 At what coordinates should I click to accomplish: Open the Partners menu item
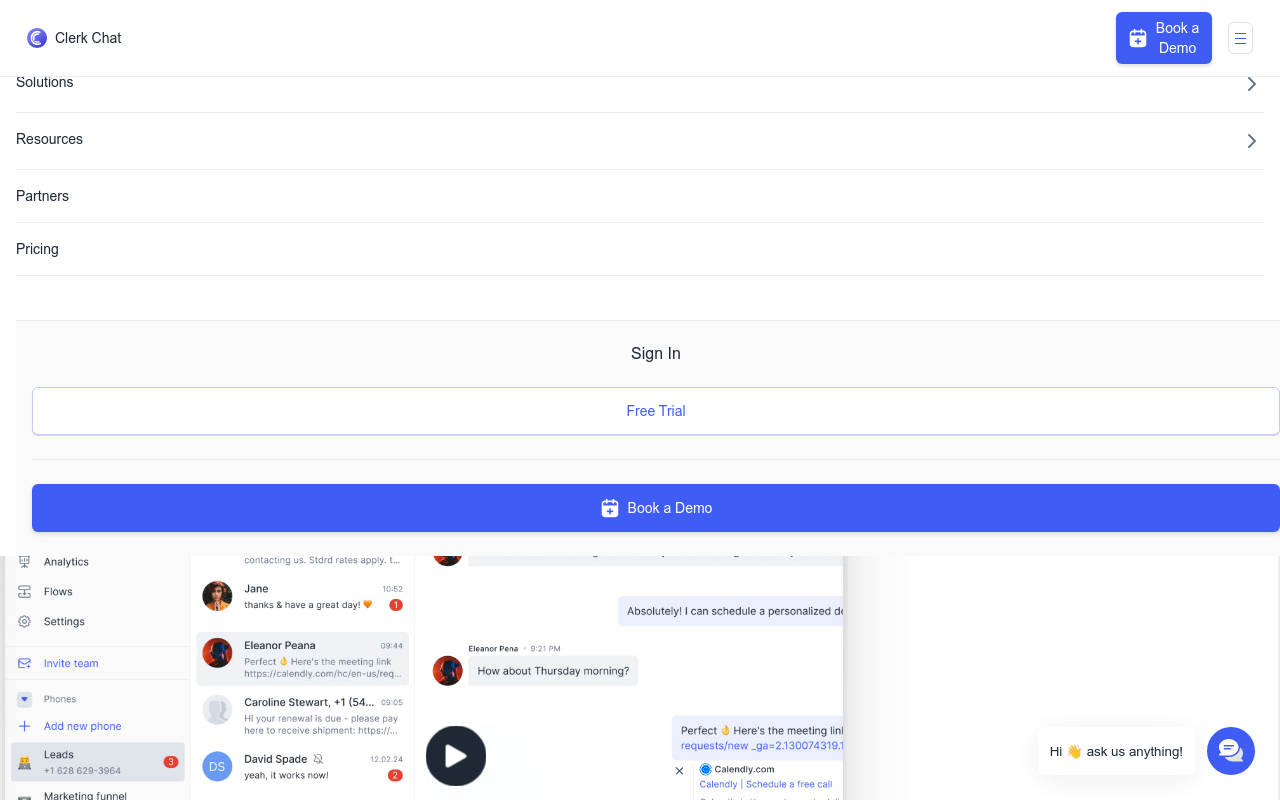[x=42, y=196]
